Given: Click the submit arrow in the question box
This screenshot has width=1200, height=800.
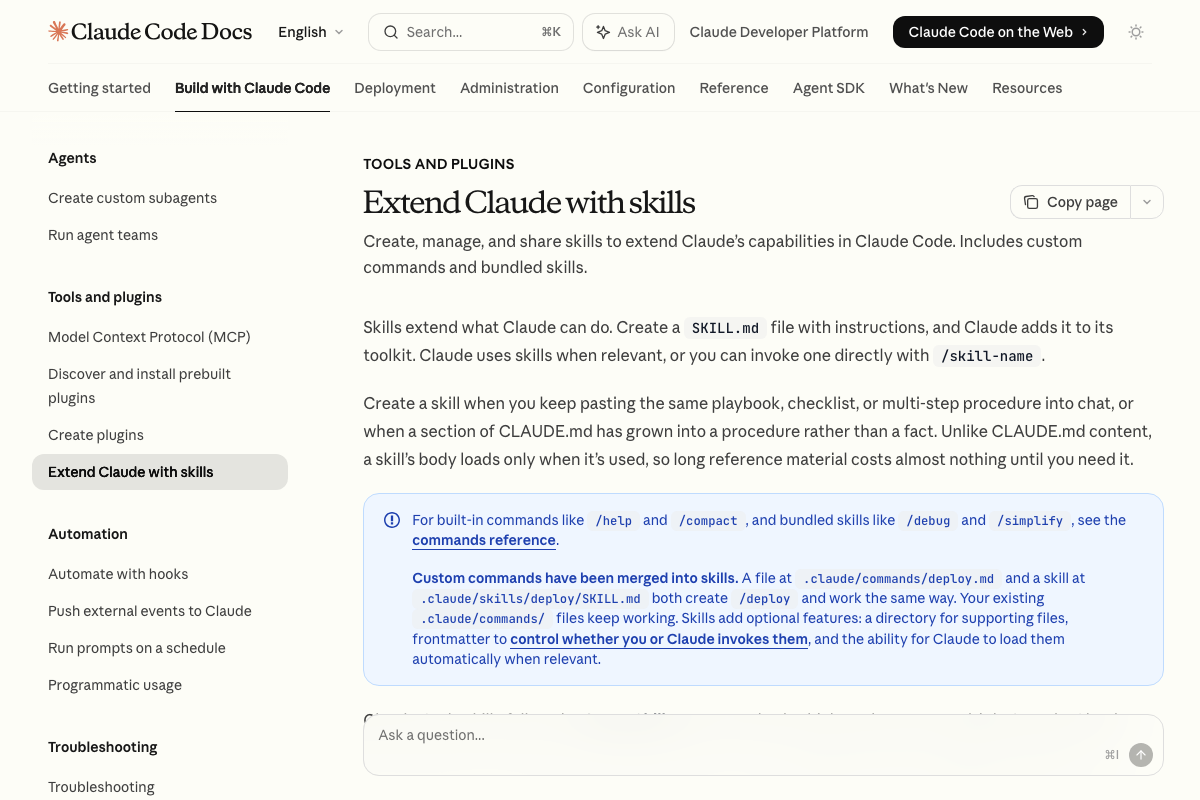Looking at the screenshot, I should coord(1141,755).
